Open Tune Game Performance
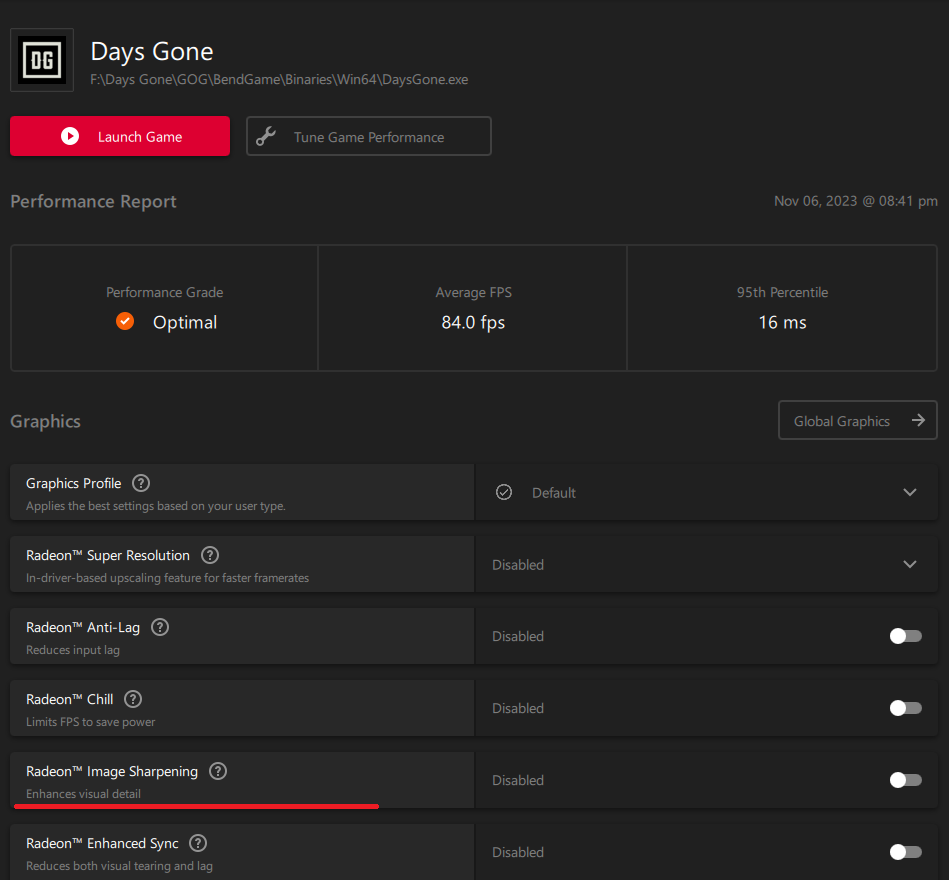The width and height of the screenshot is (949, 880). [369, 136]
